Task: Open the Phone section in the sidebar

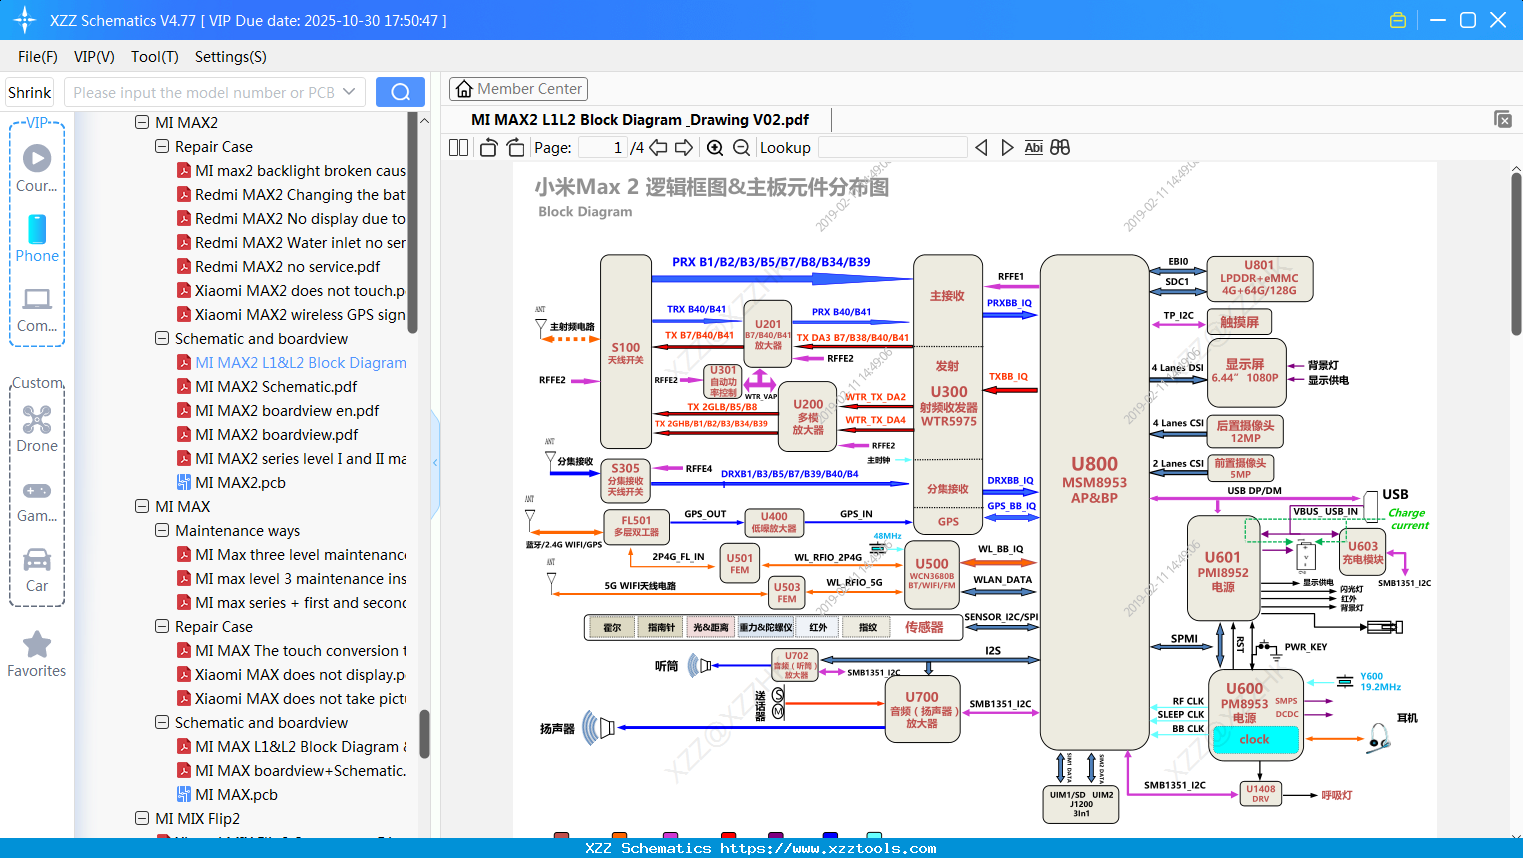Action: (x=37, y=240)
